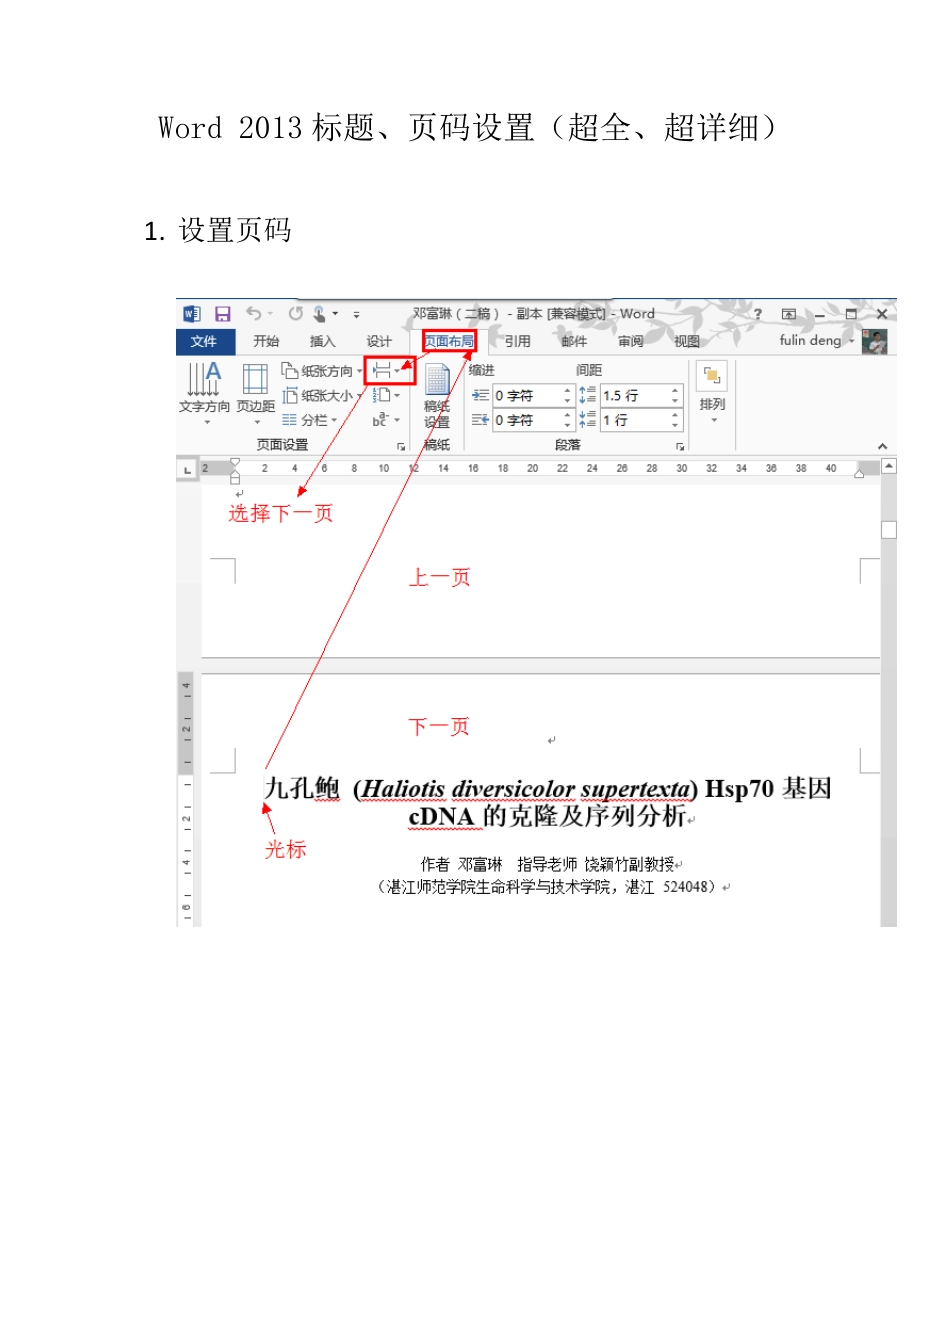The image size is (950, 1344).
Task: Switch to the 开始 tab
Action: 266,341
